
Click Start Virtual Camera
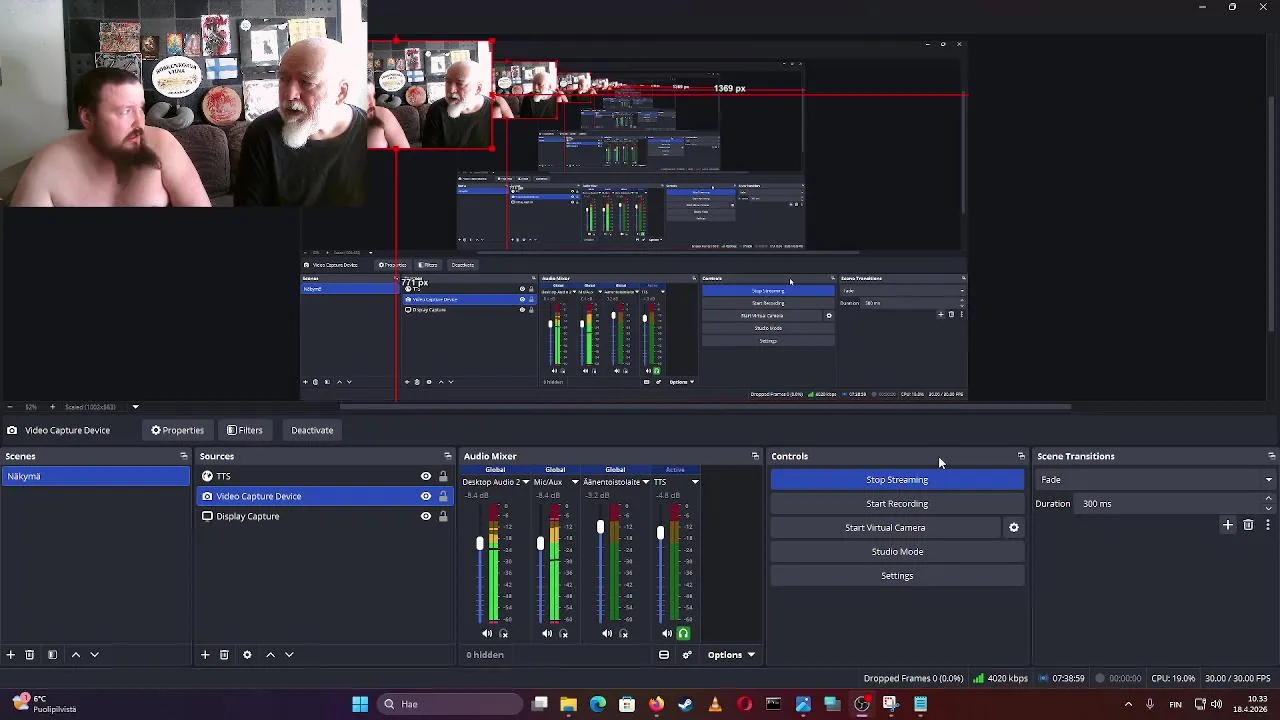pyautogui.click(x=885, y=527)
